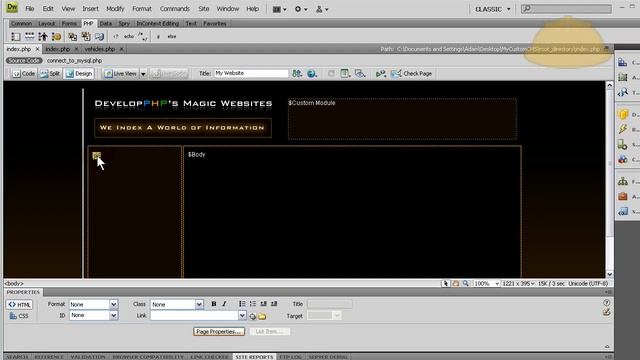This screenshot has width=640, height=360.
Task: Click the Page Properties button
Action: coord(219,332)
